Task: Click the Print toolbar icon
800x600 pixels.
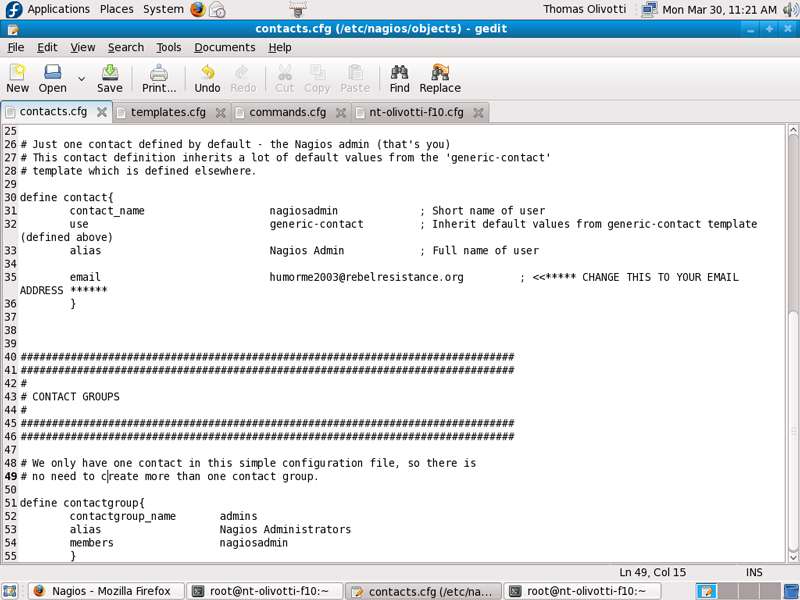Action: point(159,79)
